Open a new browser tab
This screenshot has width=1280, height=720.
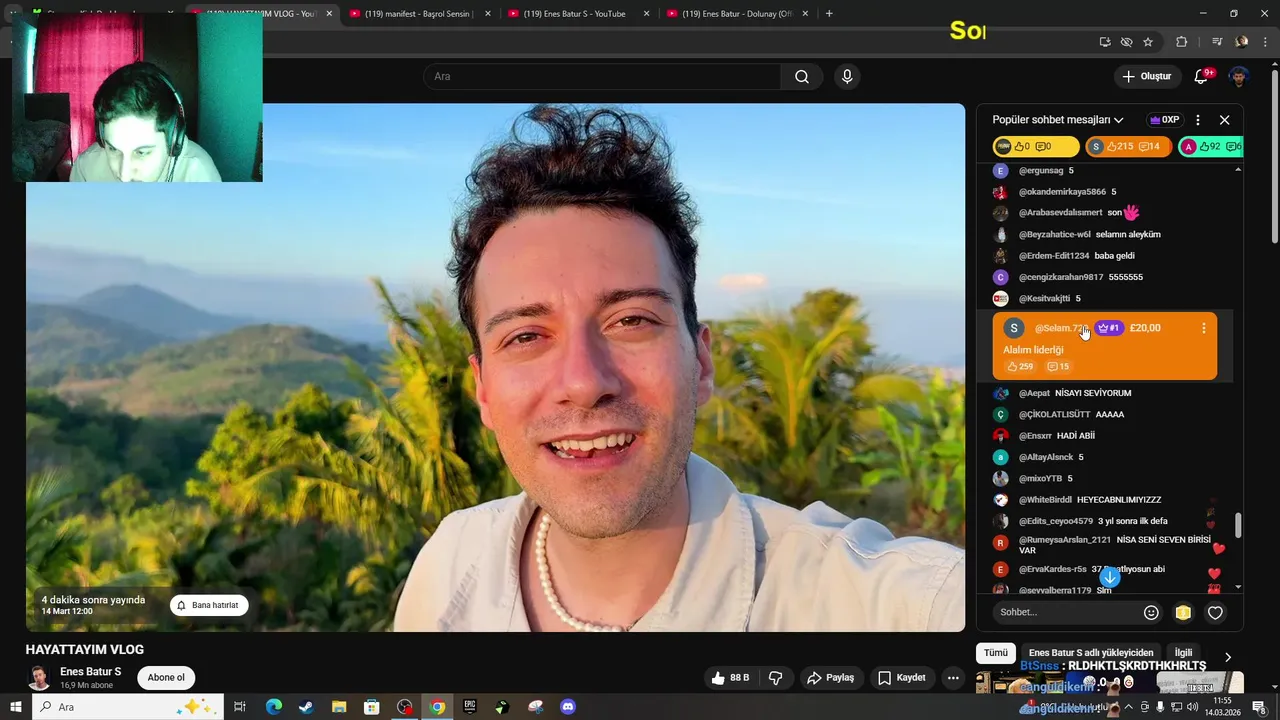(829, 14)
